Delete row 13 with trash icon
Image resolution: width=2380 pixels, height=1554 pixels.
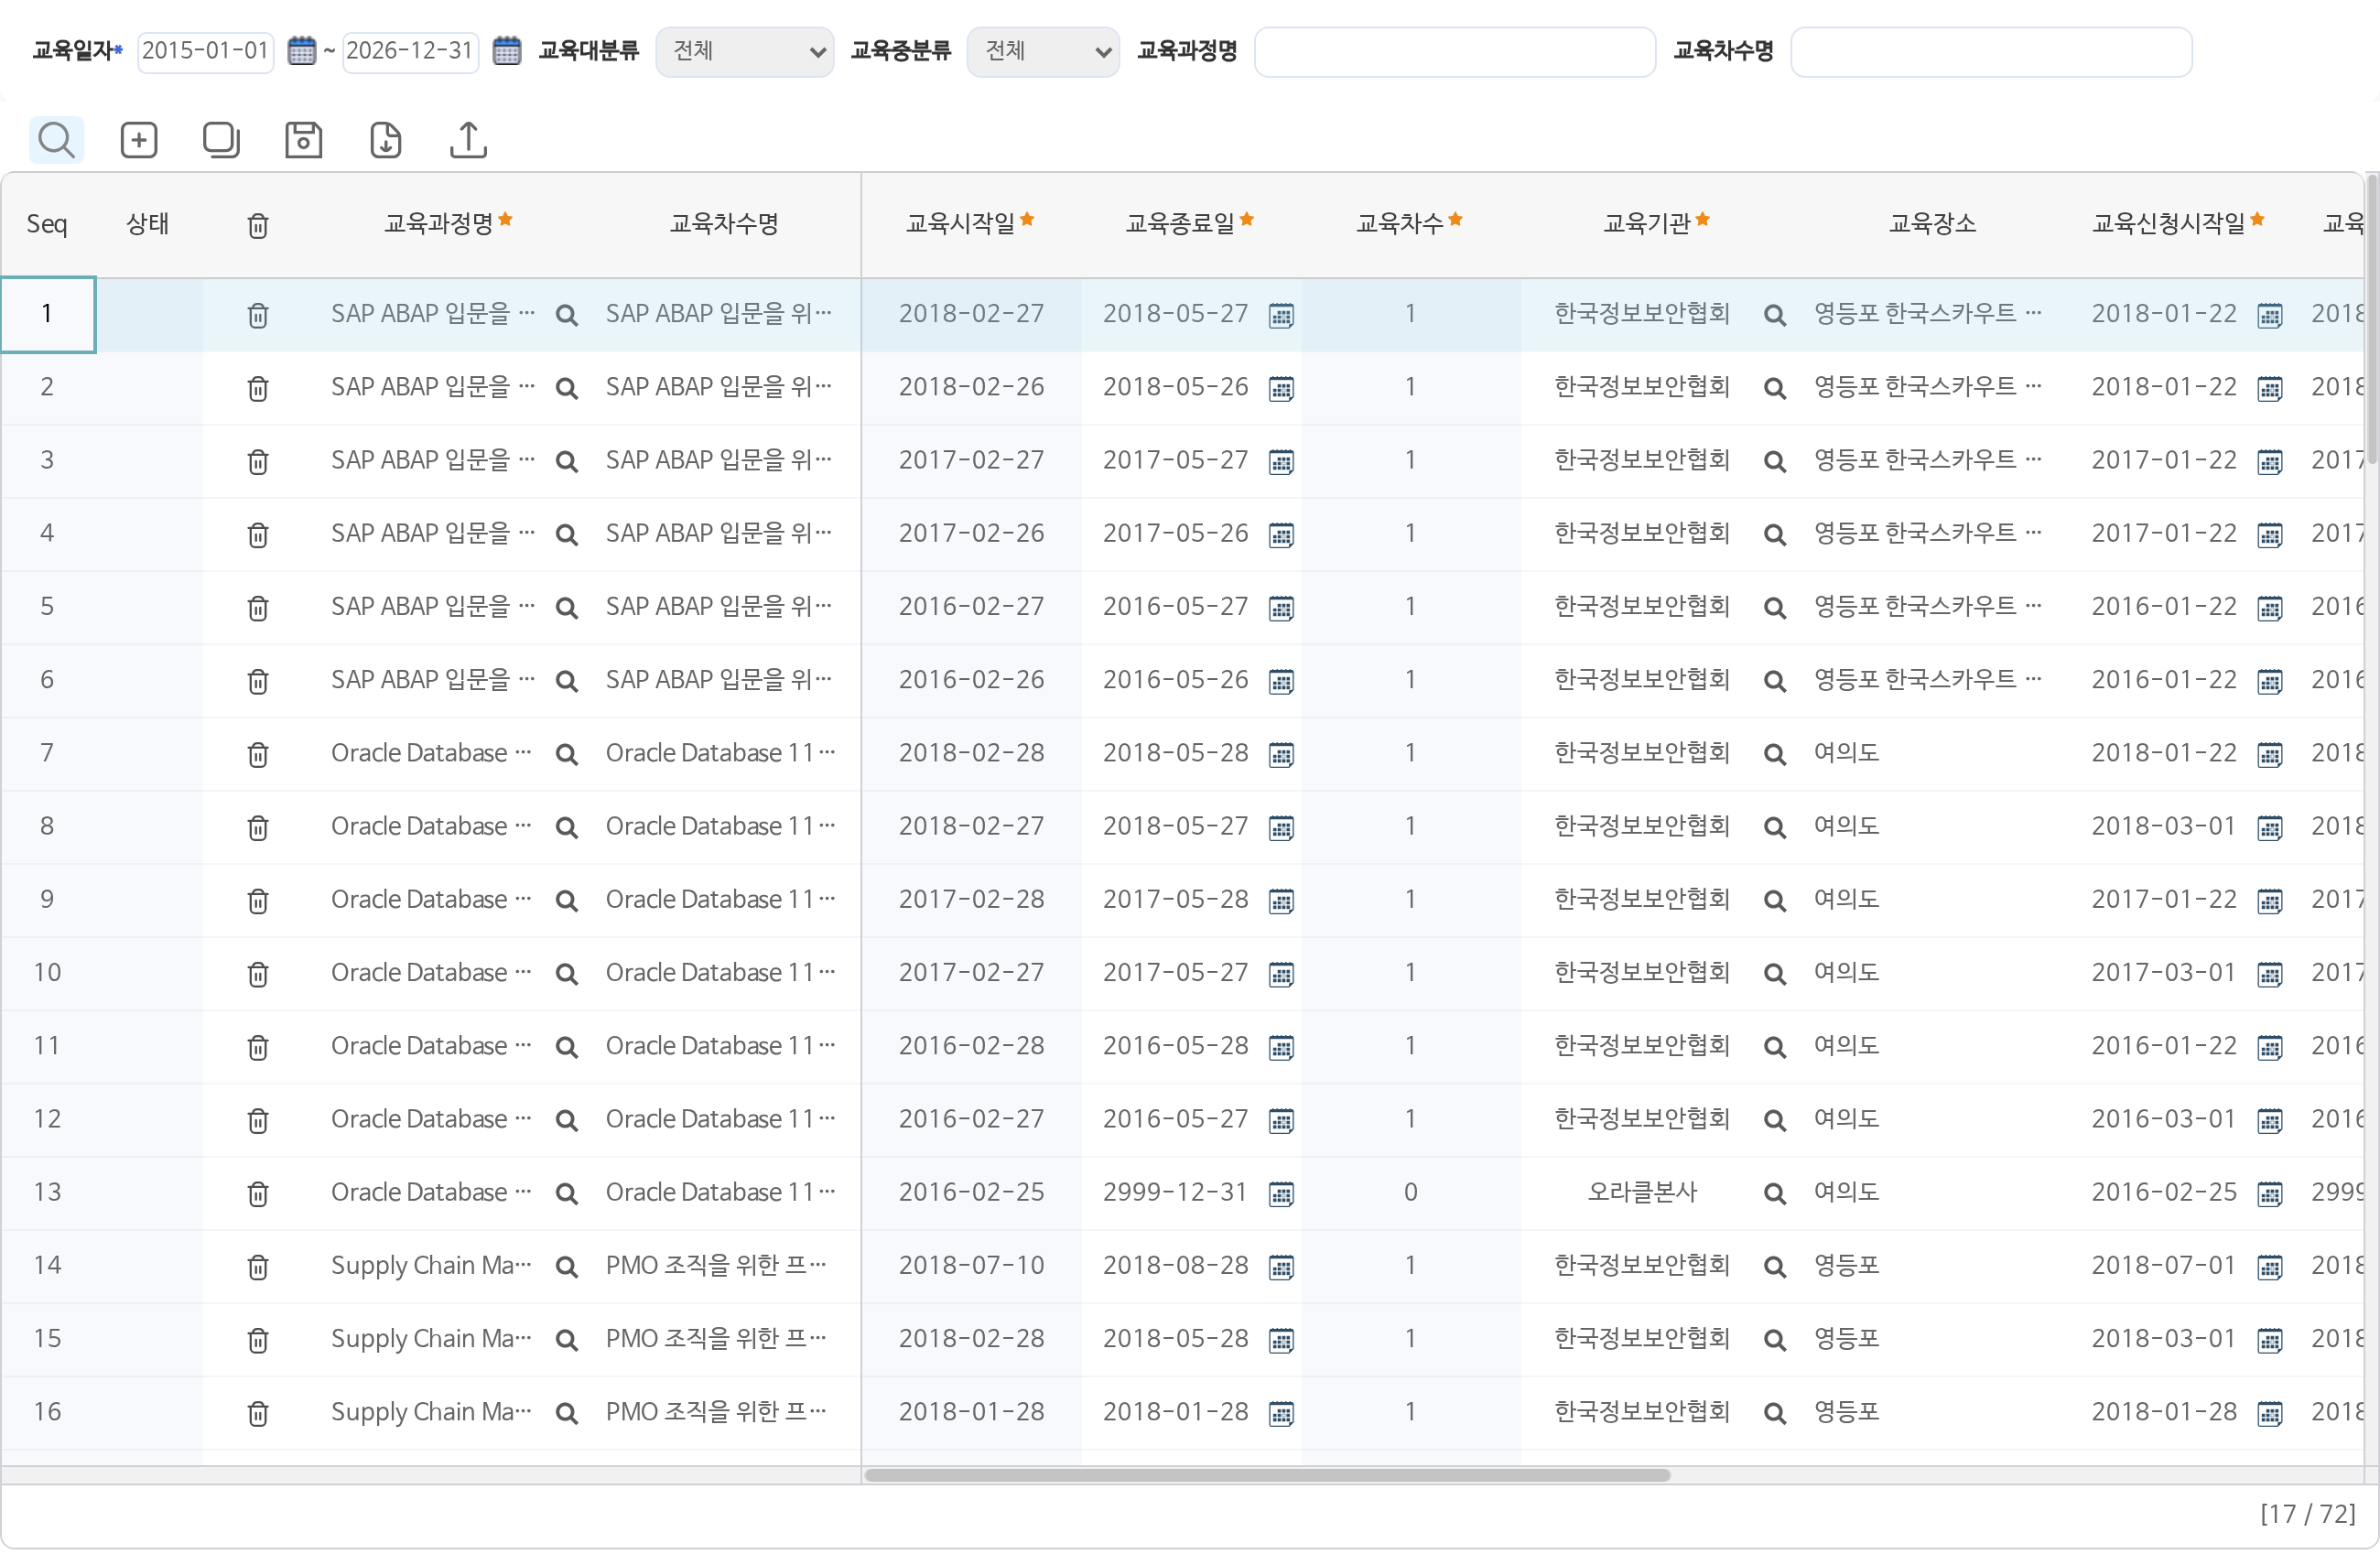[258, 1194]
